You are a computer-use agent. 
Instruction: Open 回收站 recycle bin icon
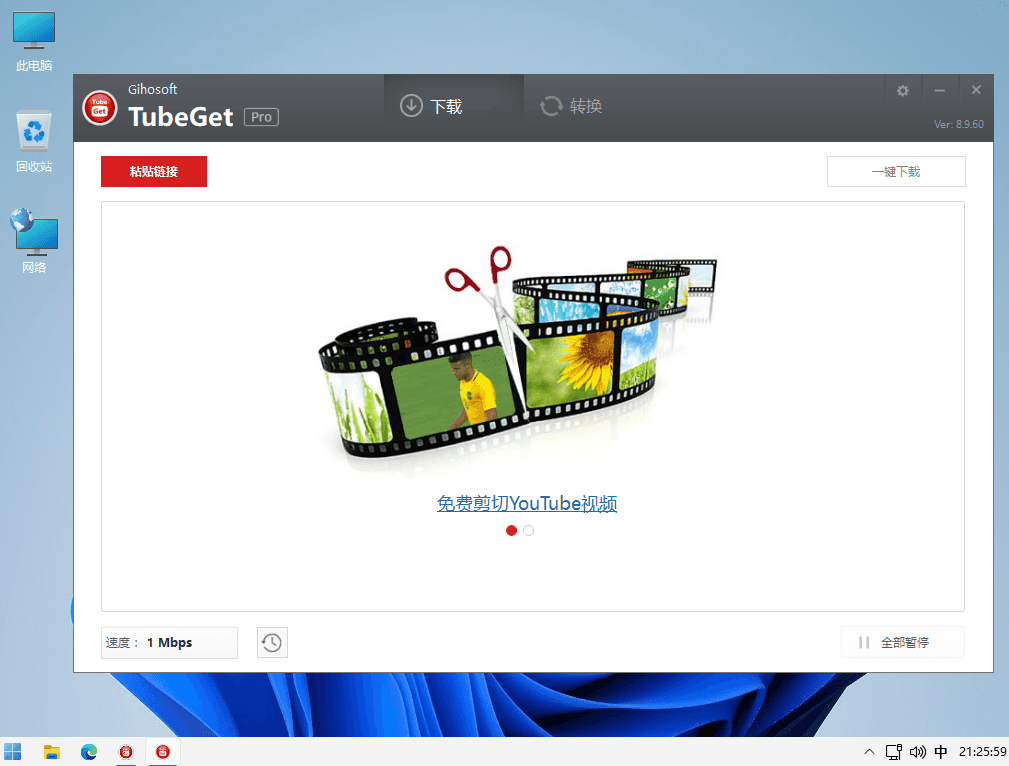(x=34, y=142)
